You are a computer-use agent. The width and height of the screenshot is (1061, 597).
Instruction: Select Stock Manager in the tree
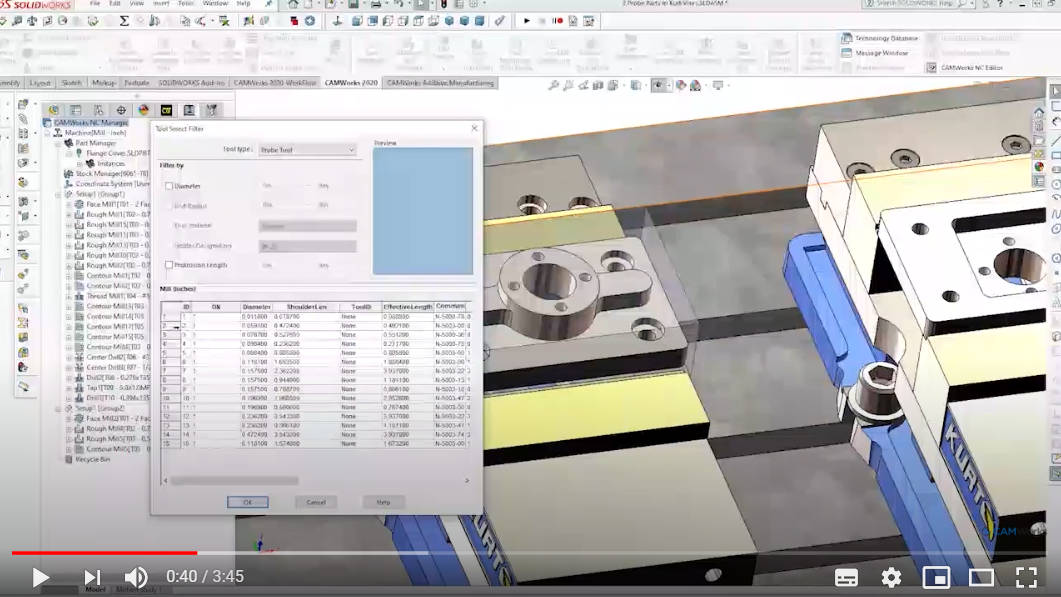(x=106, y=174)
